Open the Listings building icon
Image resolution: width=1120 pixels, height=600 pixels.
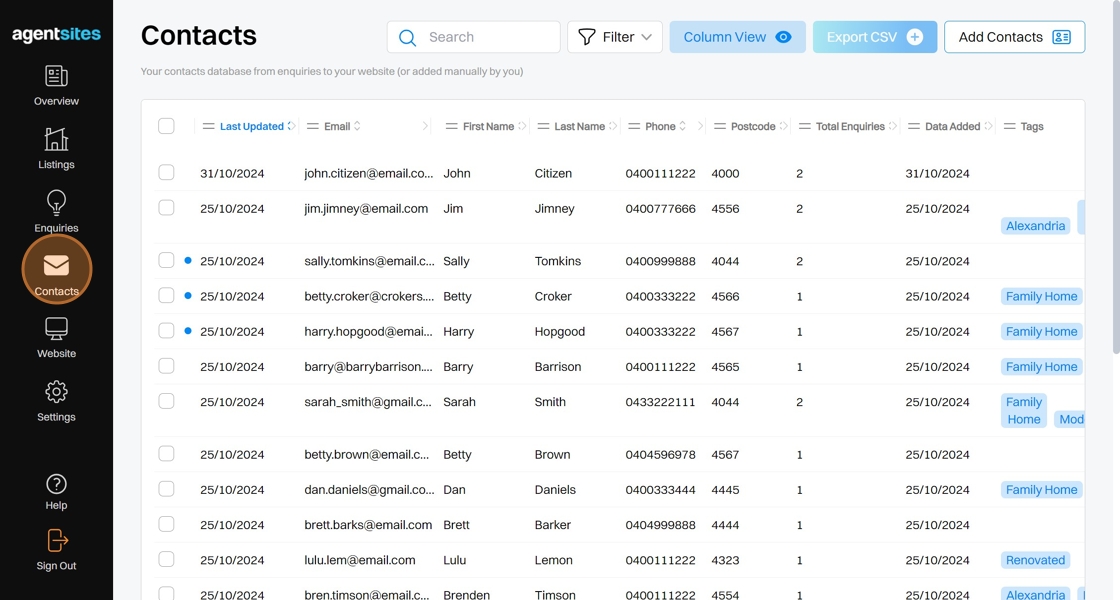click(x=56, y=139)
